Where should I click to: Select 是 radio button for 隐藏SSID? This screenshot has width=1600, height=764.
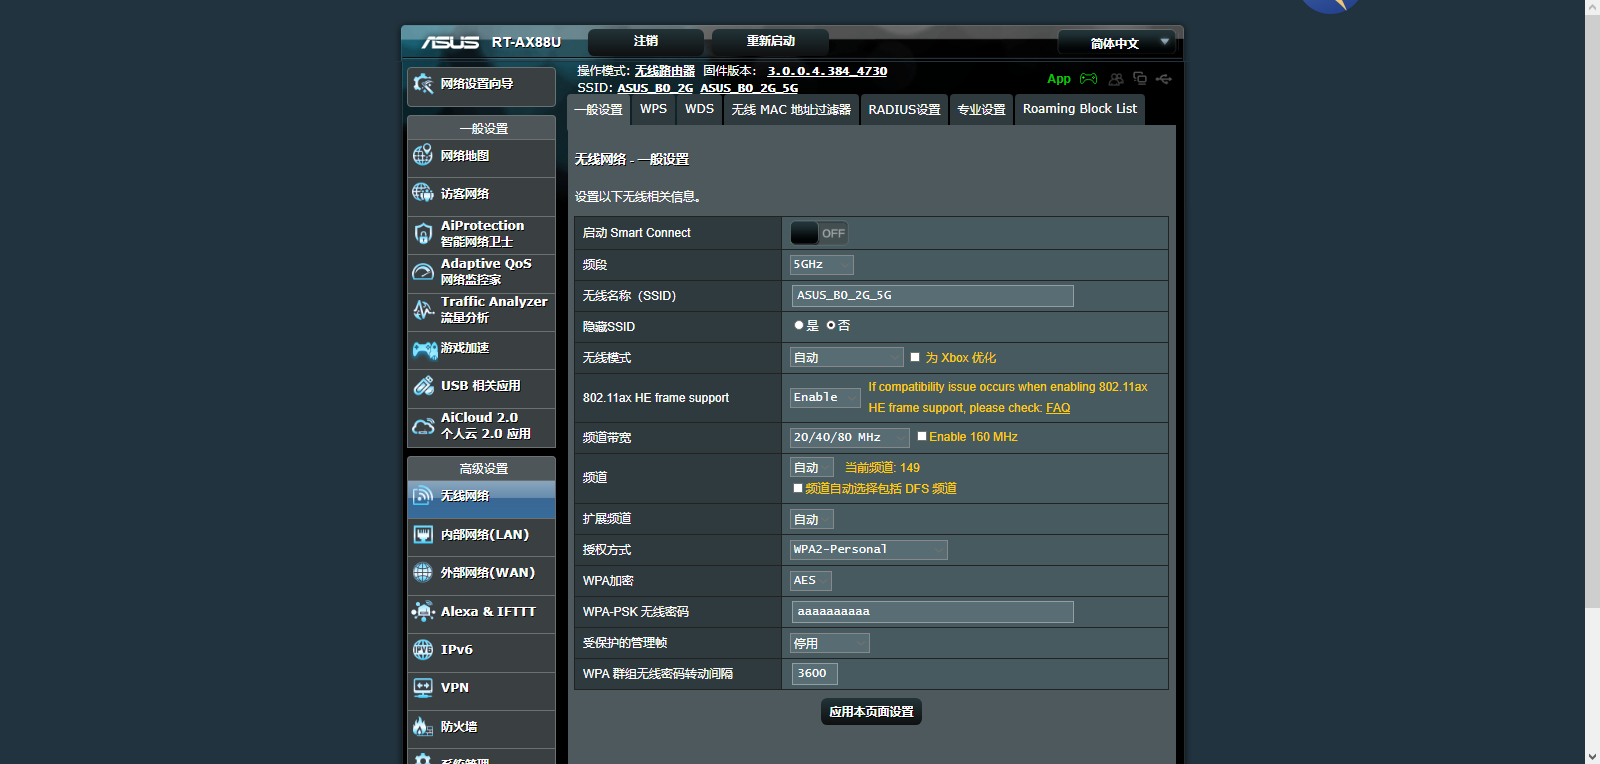[798, 325]
